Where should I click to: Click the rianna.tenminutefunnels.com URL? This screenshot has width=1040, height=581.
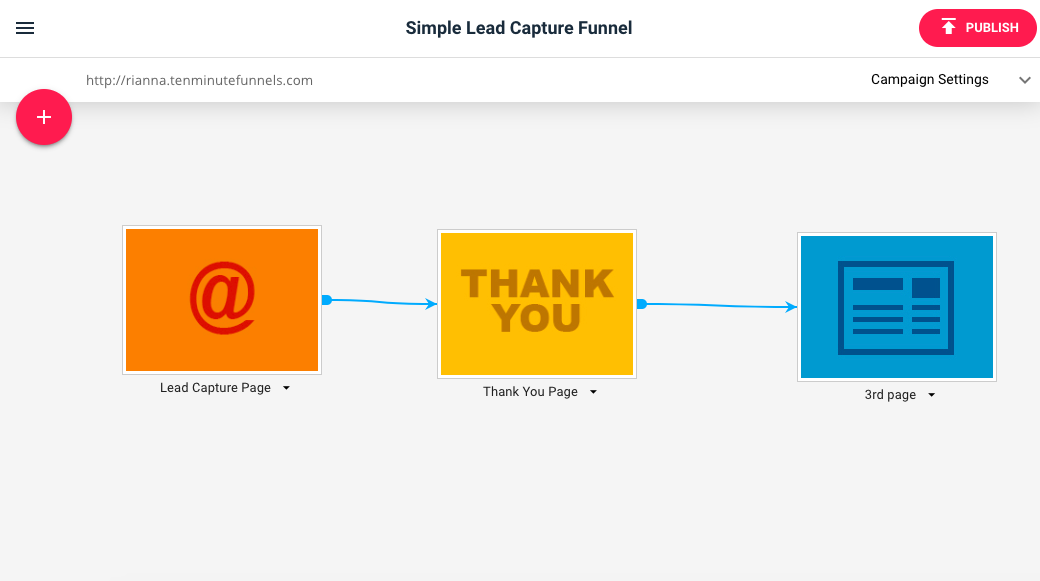pyautogui.click(x=199, y=80)
